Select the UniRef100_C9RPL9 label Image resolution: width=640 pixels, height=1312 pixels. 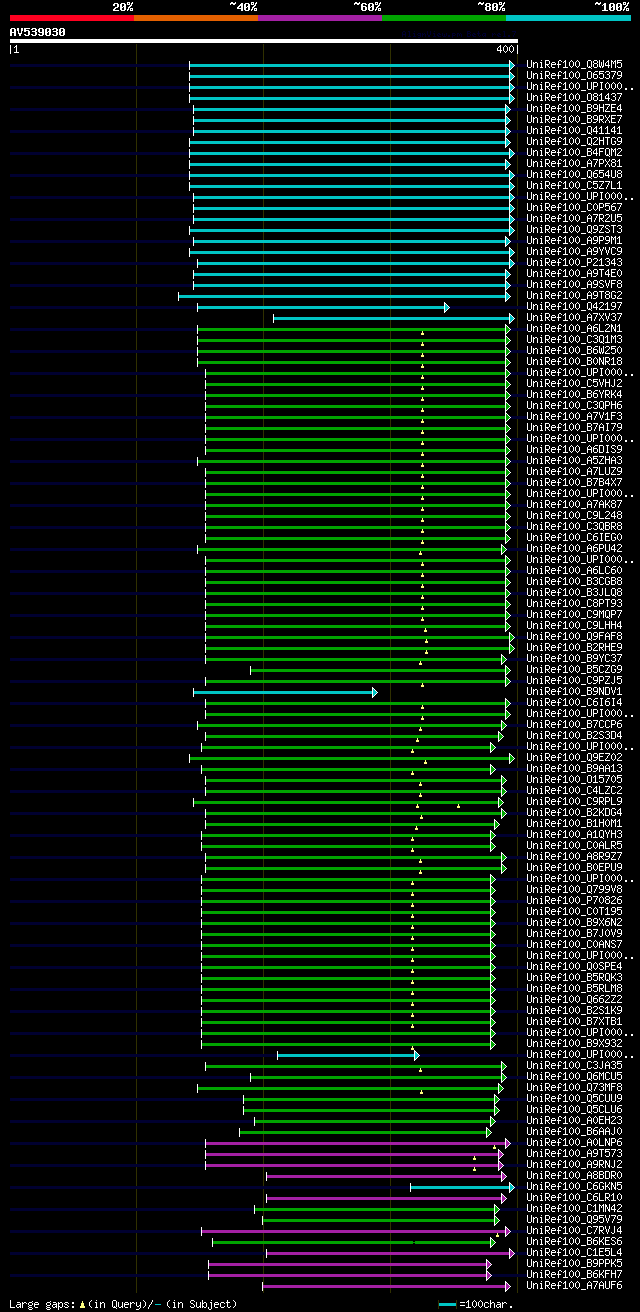(x=574, y=802)
